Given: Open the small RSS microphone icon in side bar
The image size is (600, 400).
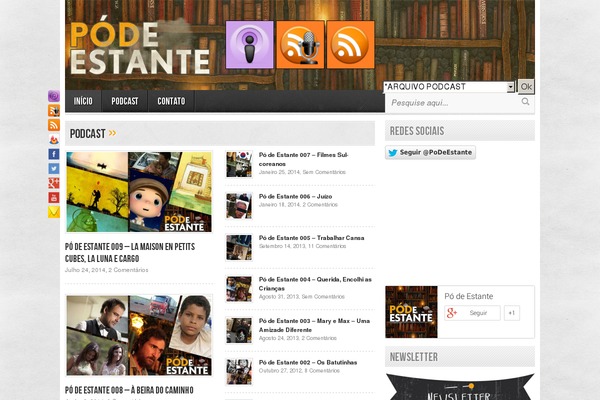Looking at the screenshot, I should [x=54, y=110].
